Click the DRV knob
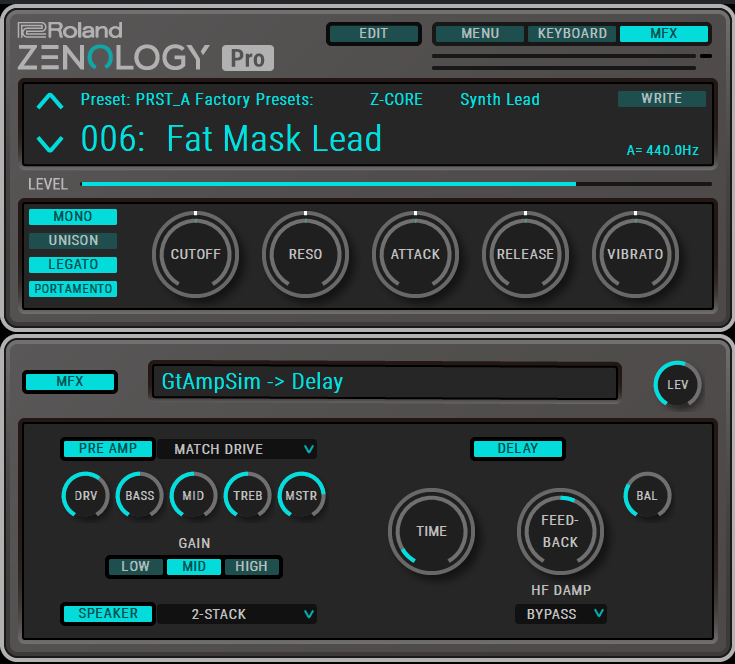 (x=85, y=495)
